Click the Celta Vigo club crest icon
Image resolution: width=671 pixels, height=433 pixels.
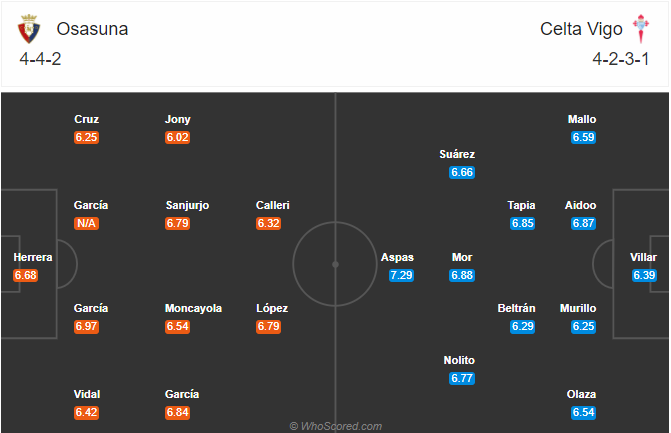point(641,29)
